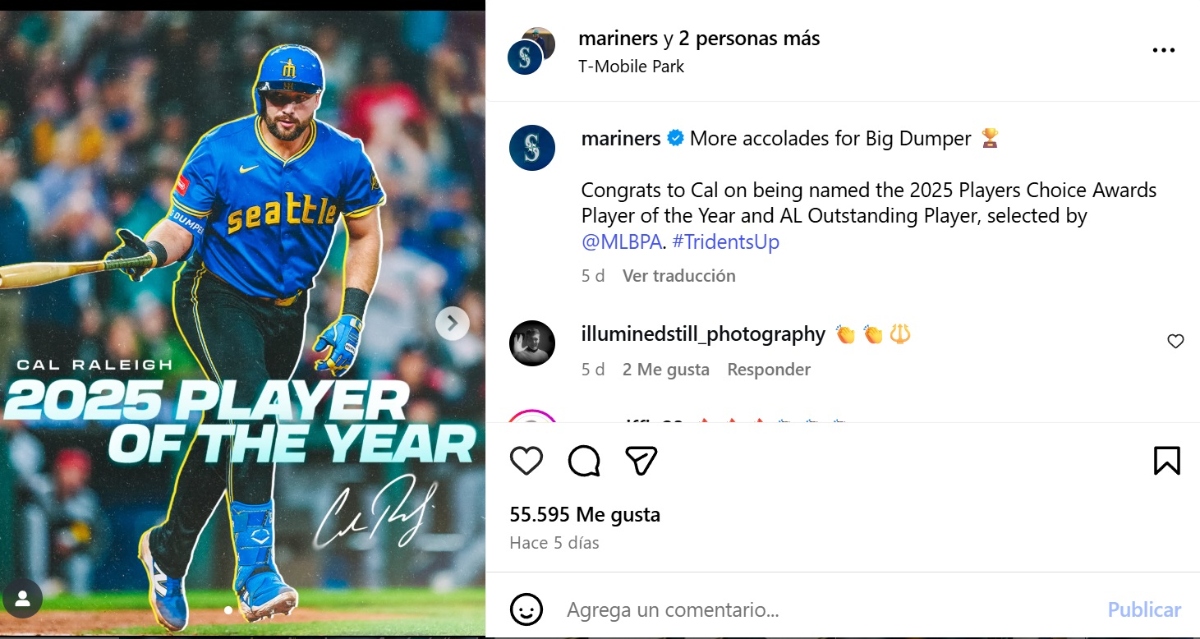Save the post with the bookmark icon
The image size is (1200, 639).
pos(1166,460)
